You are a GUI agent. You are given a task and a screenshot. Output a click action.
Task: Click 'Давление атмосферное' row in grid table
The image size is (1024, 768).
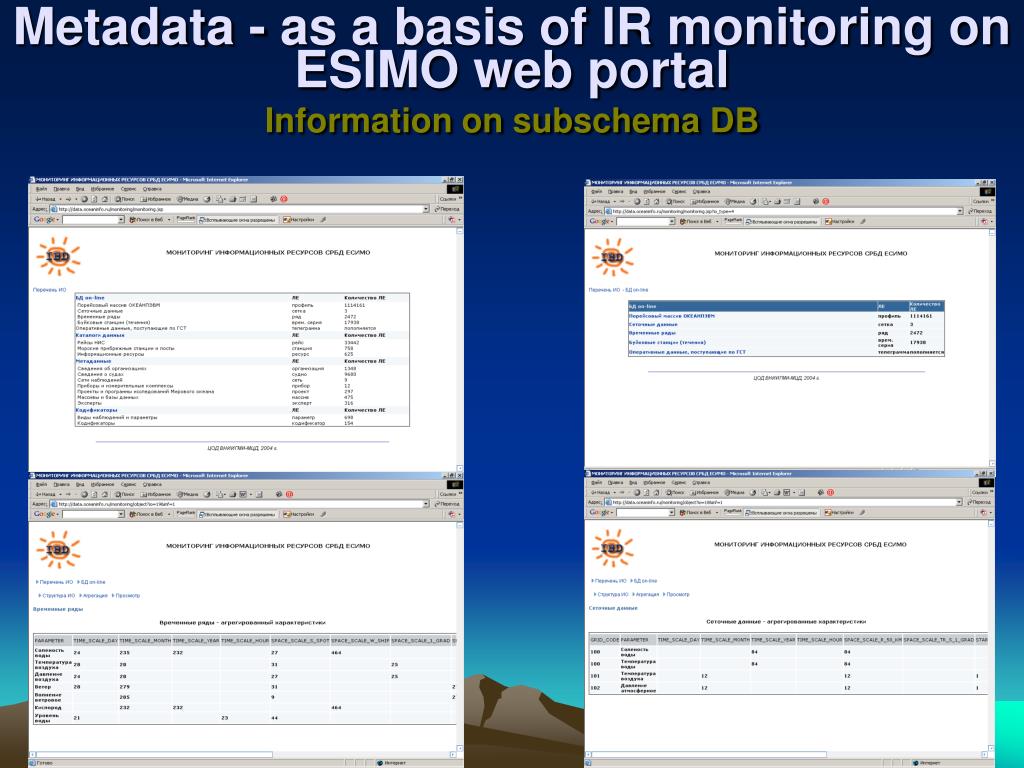788,688
